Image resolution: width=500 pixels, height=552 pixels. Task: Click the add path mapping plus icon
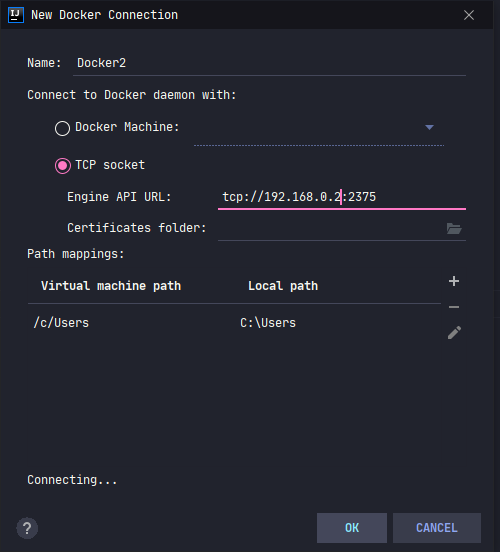454,281
